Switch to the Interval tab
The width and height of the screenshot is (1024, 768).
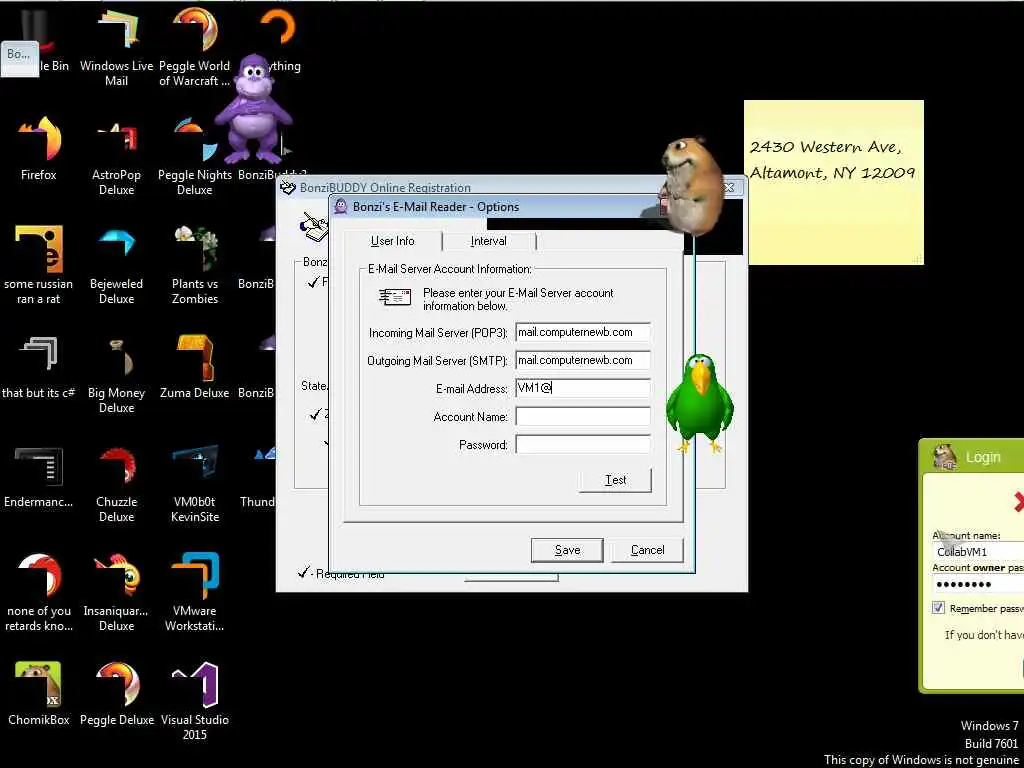pos(488,241)
